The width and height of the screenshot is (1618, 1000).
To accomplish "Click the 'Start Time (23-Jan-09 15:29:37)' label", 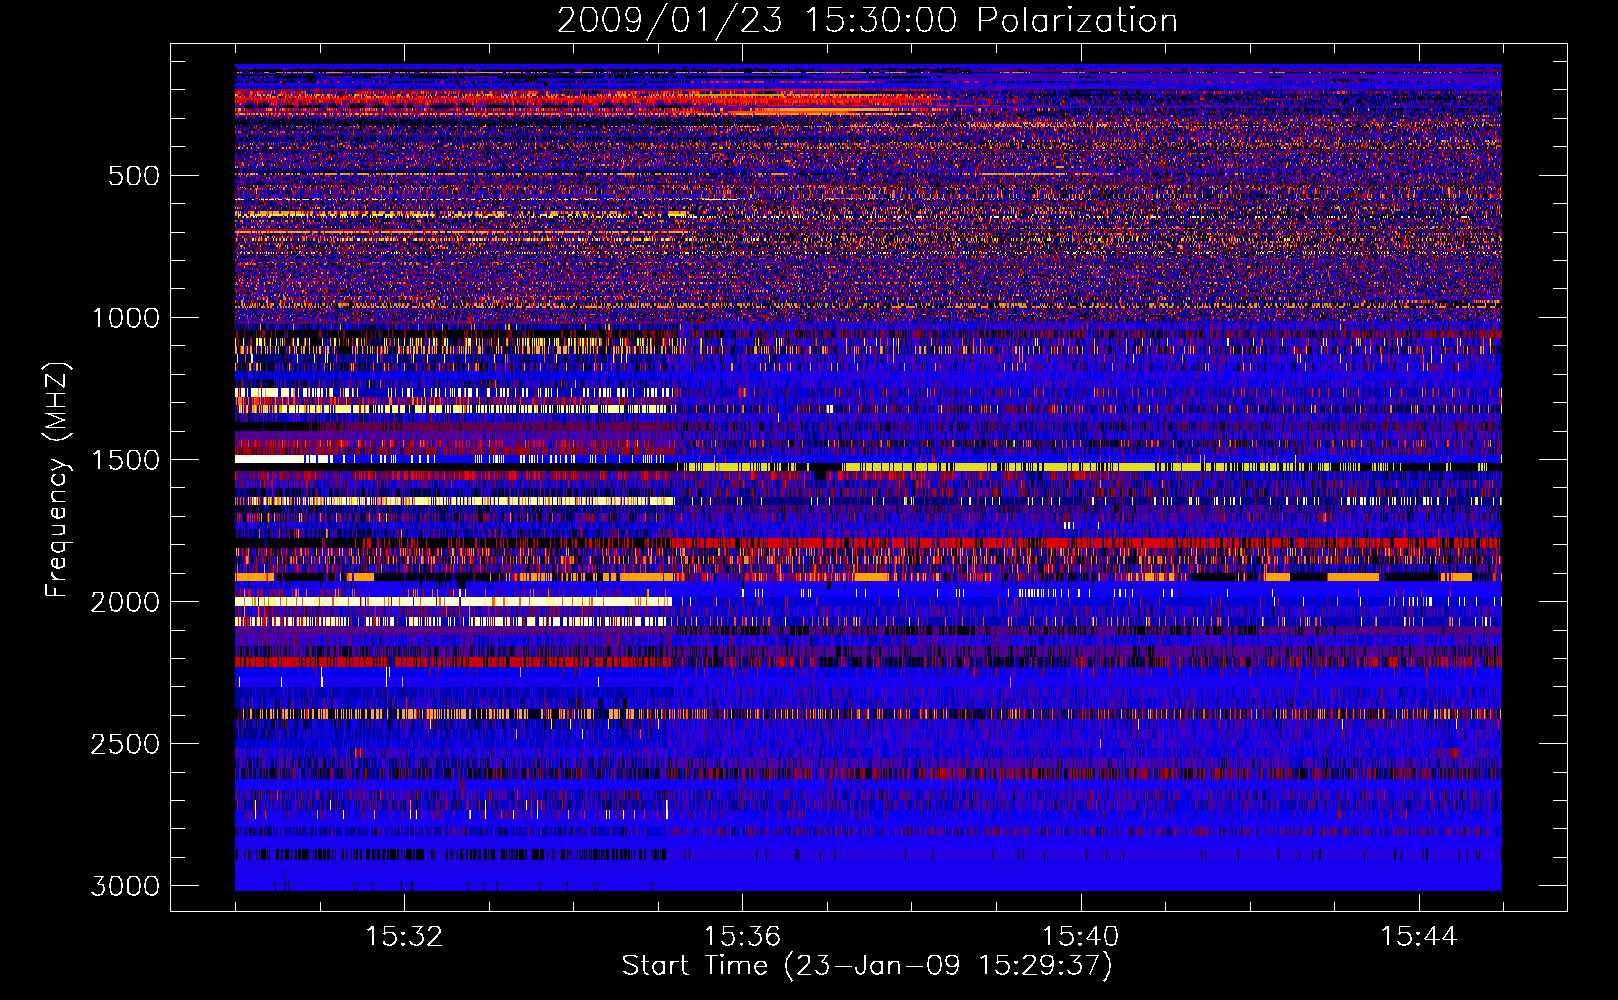I will (867, 966).
